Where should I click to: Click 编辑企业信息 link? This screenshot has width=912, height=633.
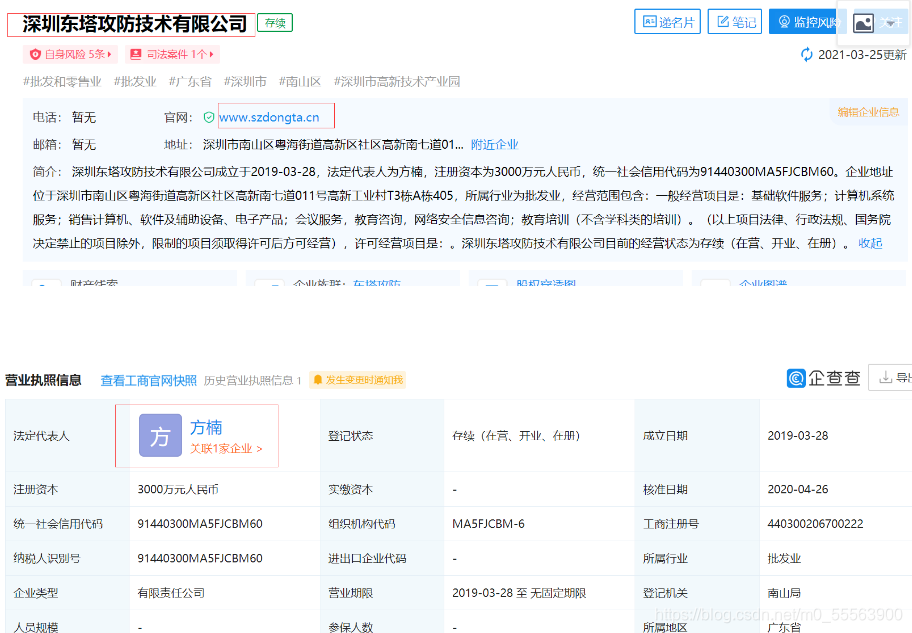pos(868,112)
